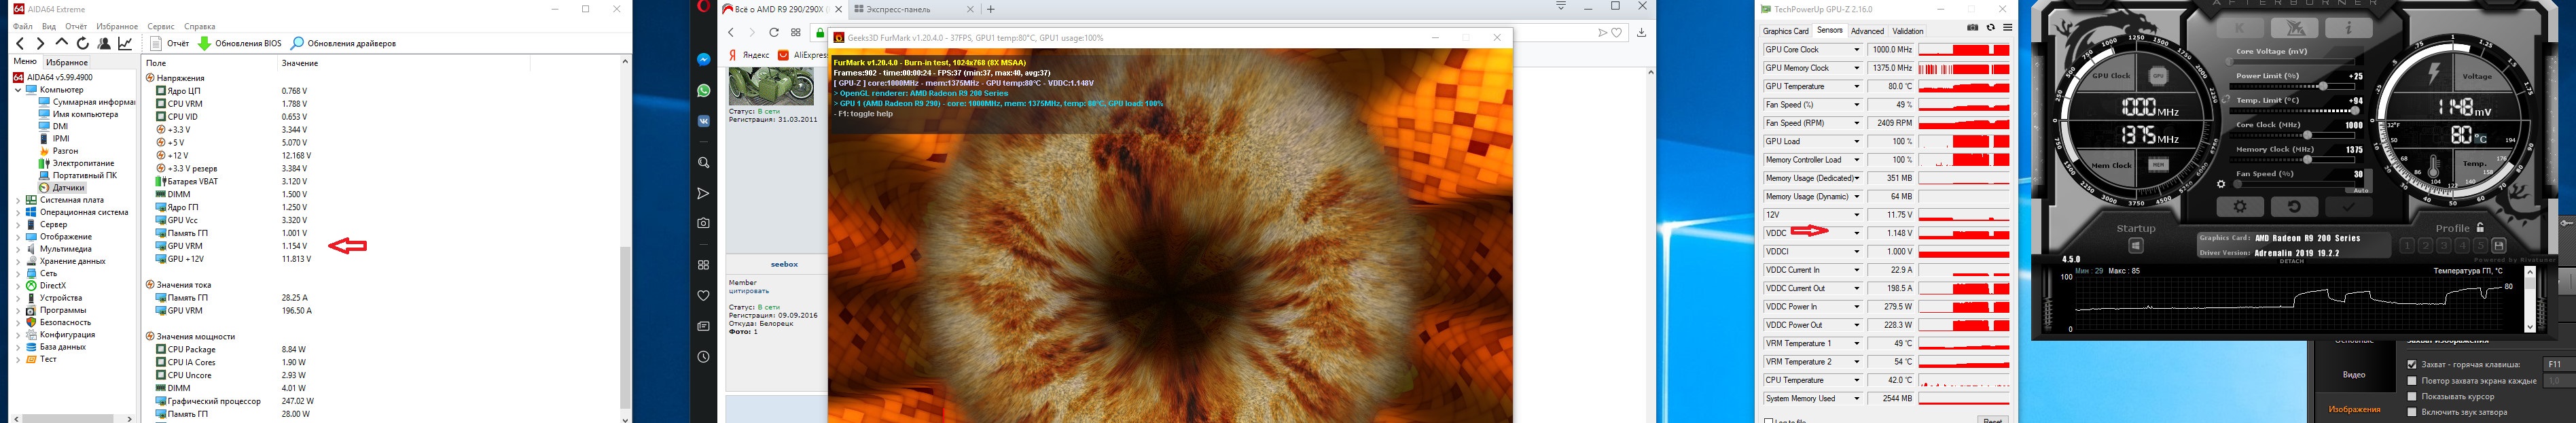Open new tab with plus button in Opera
2576x423 pixels.
(x=991, y=9)
